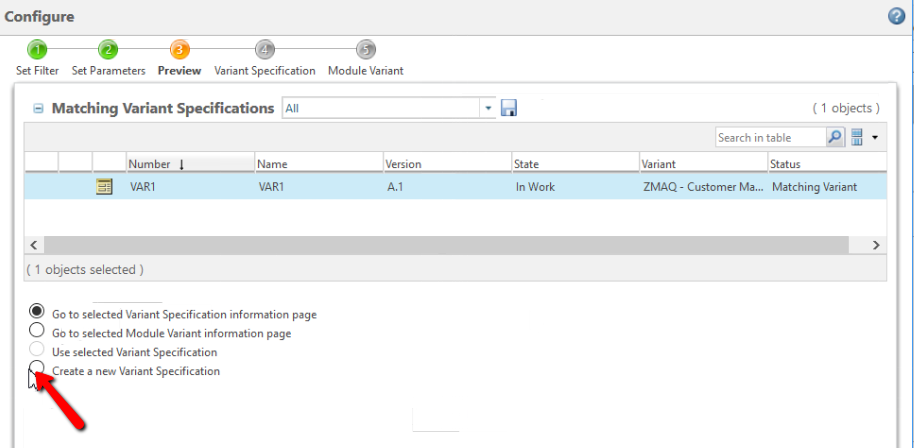The width and height of the screenshot is (914, 448).
Task: Select Go to selected Module Variant information page
Action: click(37, 330)
